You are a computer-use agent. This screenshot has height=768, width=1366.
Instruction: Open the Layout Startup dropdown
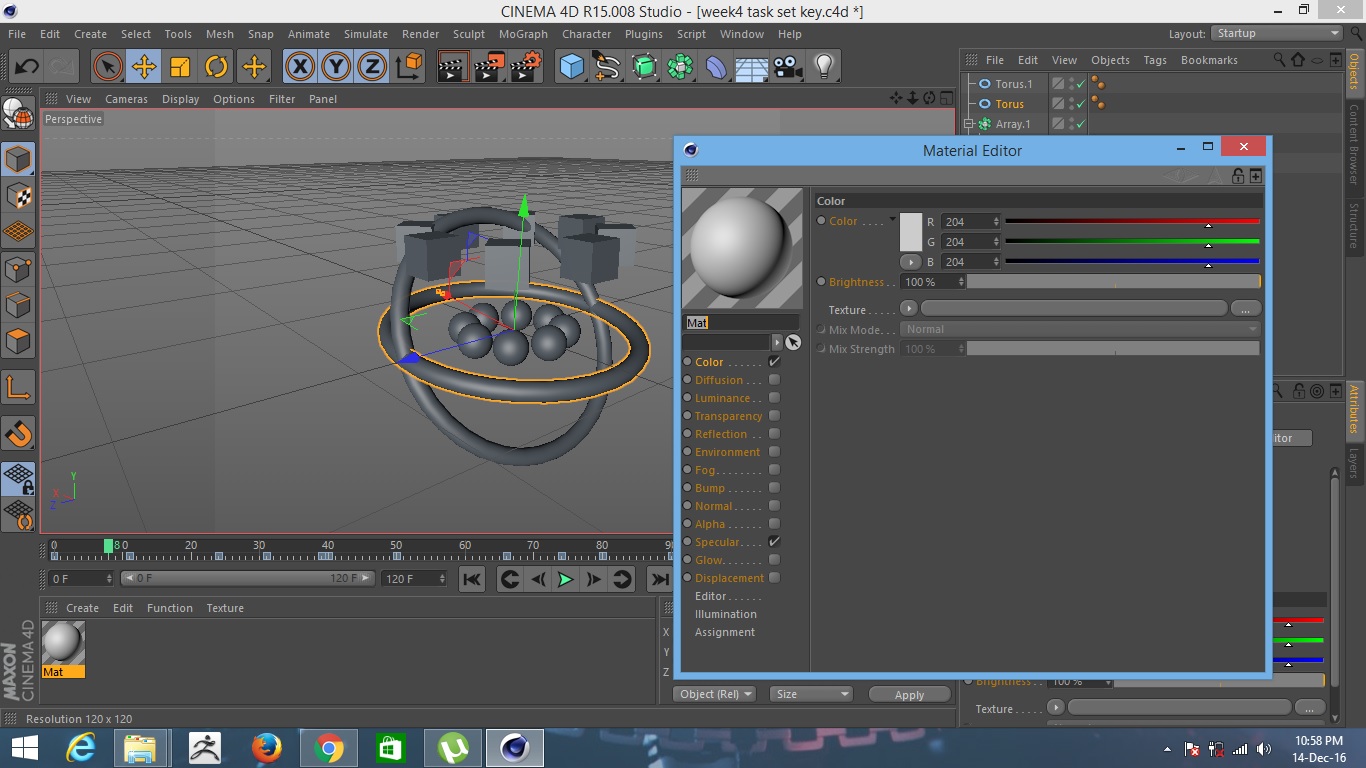point(1277,33)
